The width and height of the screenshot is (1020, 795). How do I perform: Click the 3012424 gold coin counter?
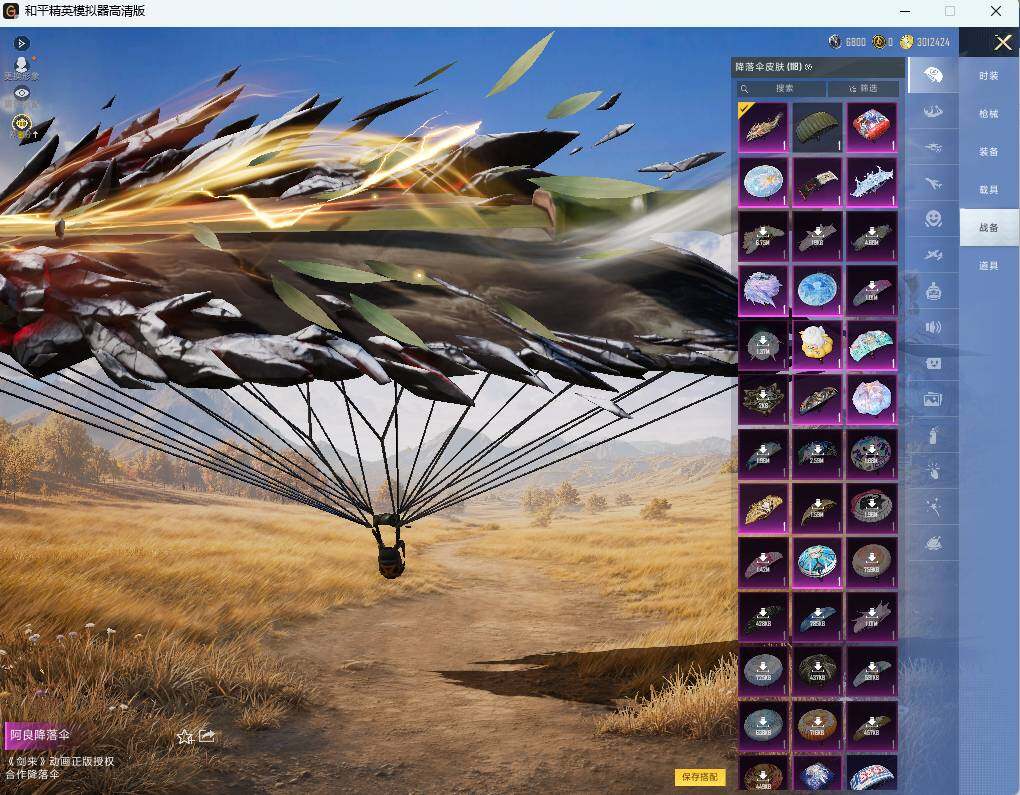pyautogui.click(x=924, y=42)
